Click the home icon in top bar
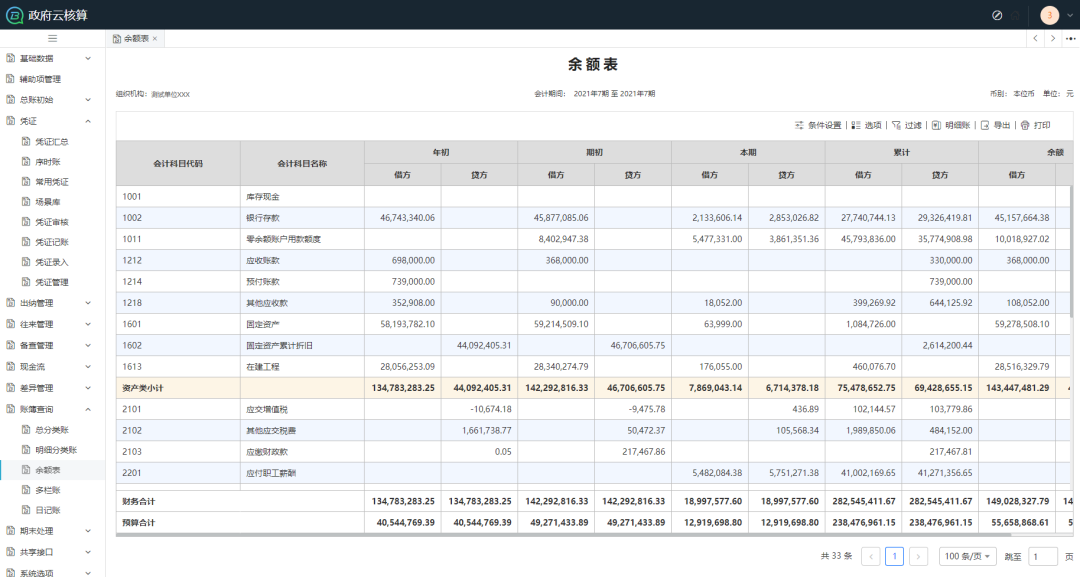 click(1015, 15)
